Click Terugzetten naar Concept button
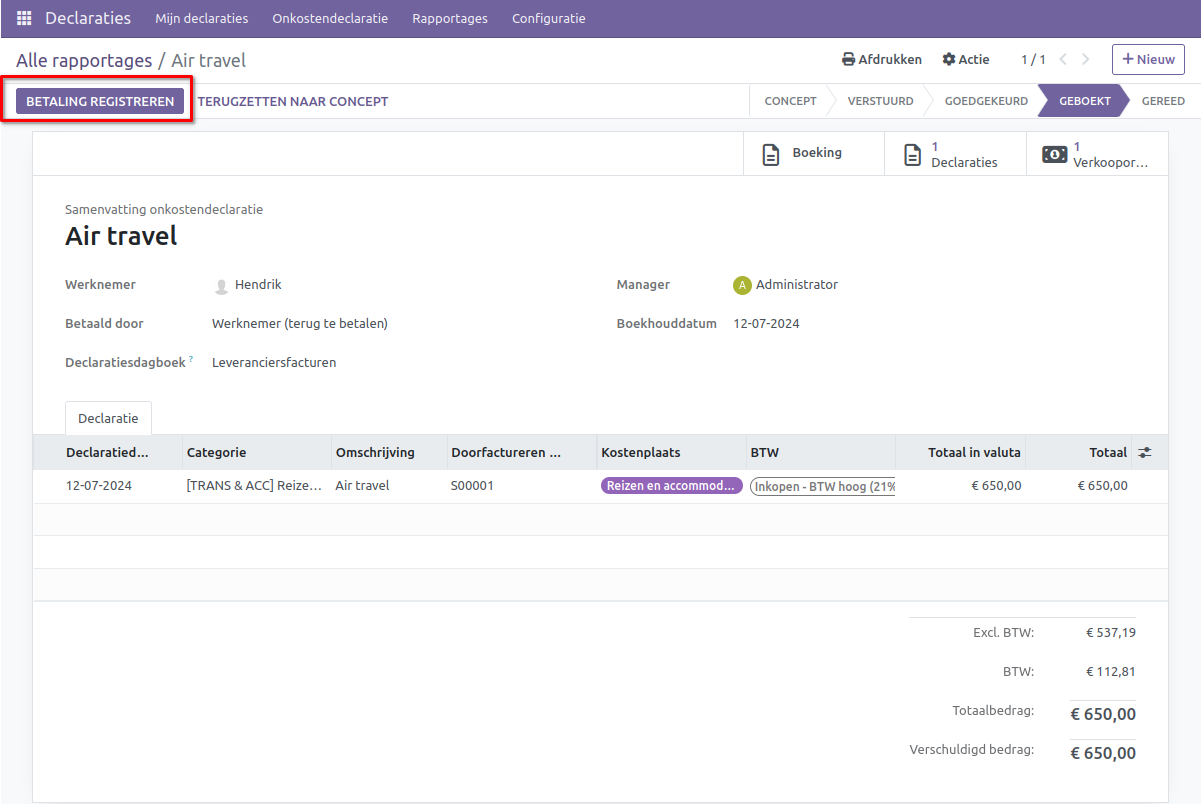The height and width of the screenshot is (804, 1201). click(x=293, y=101)
